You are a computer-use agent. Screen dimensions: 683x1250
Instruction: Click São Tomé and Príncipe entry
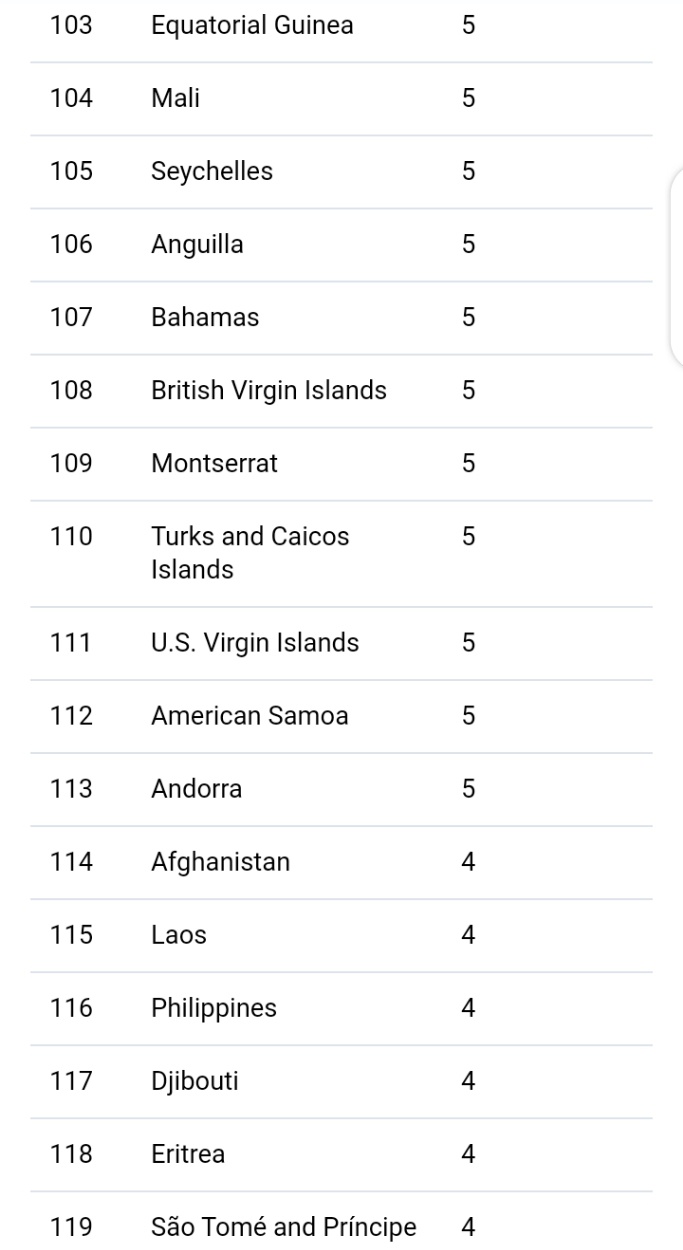point(284,1226)
